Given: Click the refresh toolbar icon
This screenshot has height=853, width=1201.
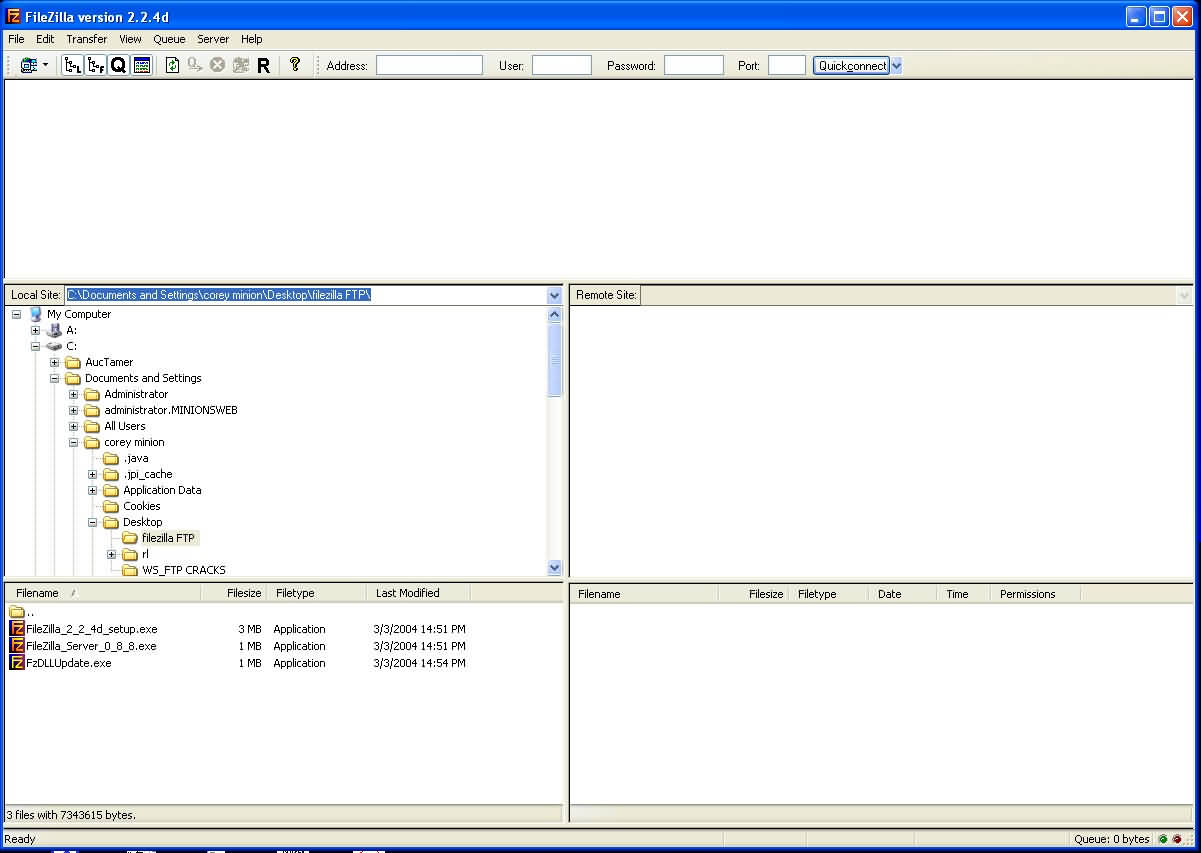Looking at the screenshot, I should click(173, 65).
